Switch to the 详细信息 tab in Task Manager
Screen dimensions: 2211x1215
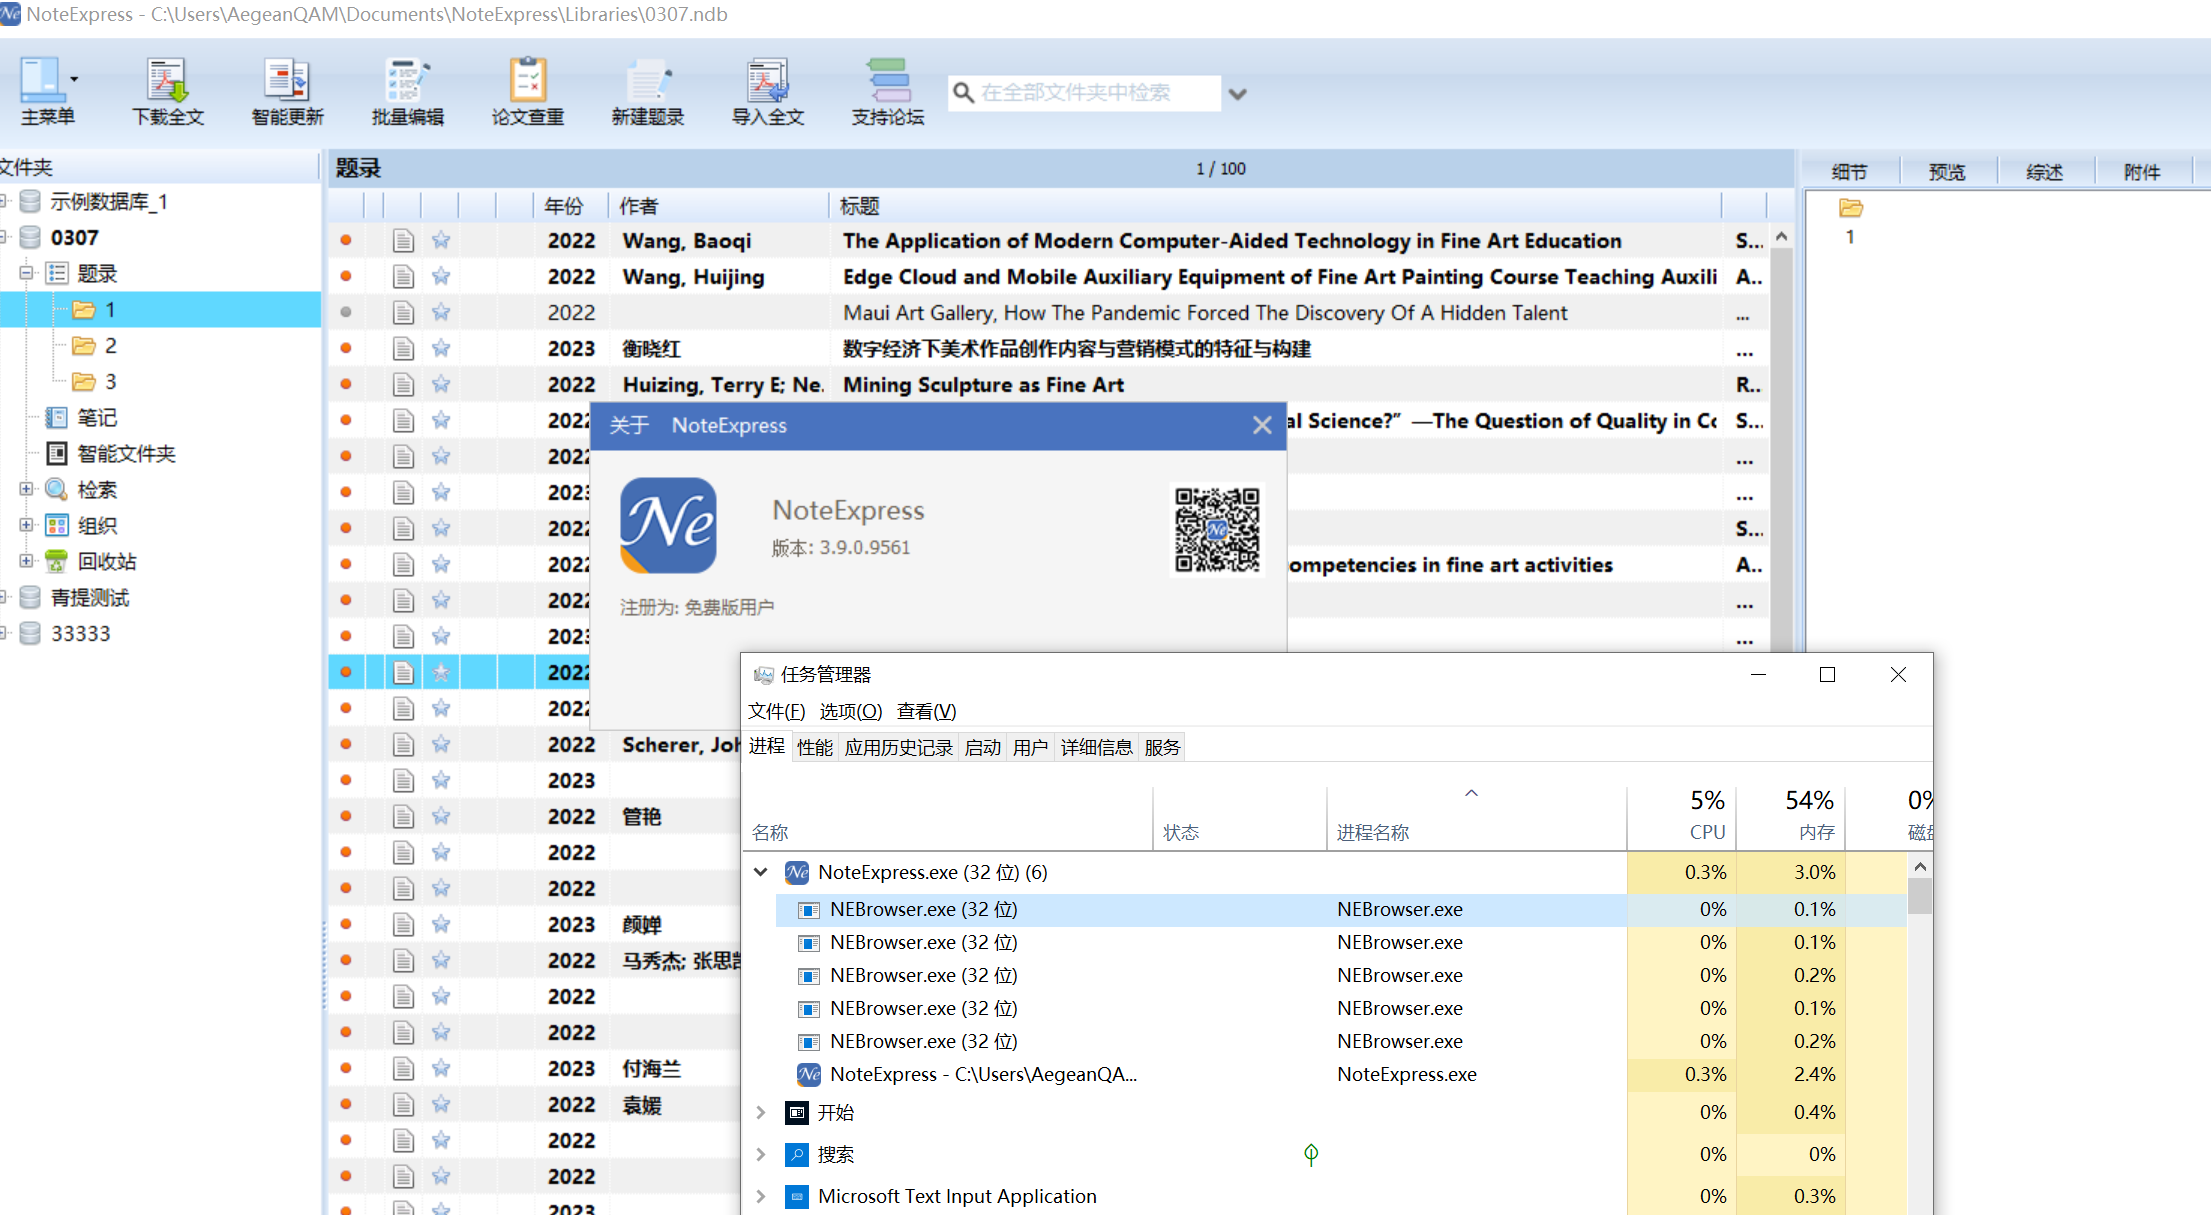1096,747
